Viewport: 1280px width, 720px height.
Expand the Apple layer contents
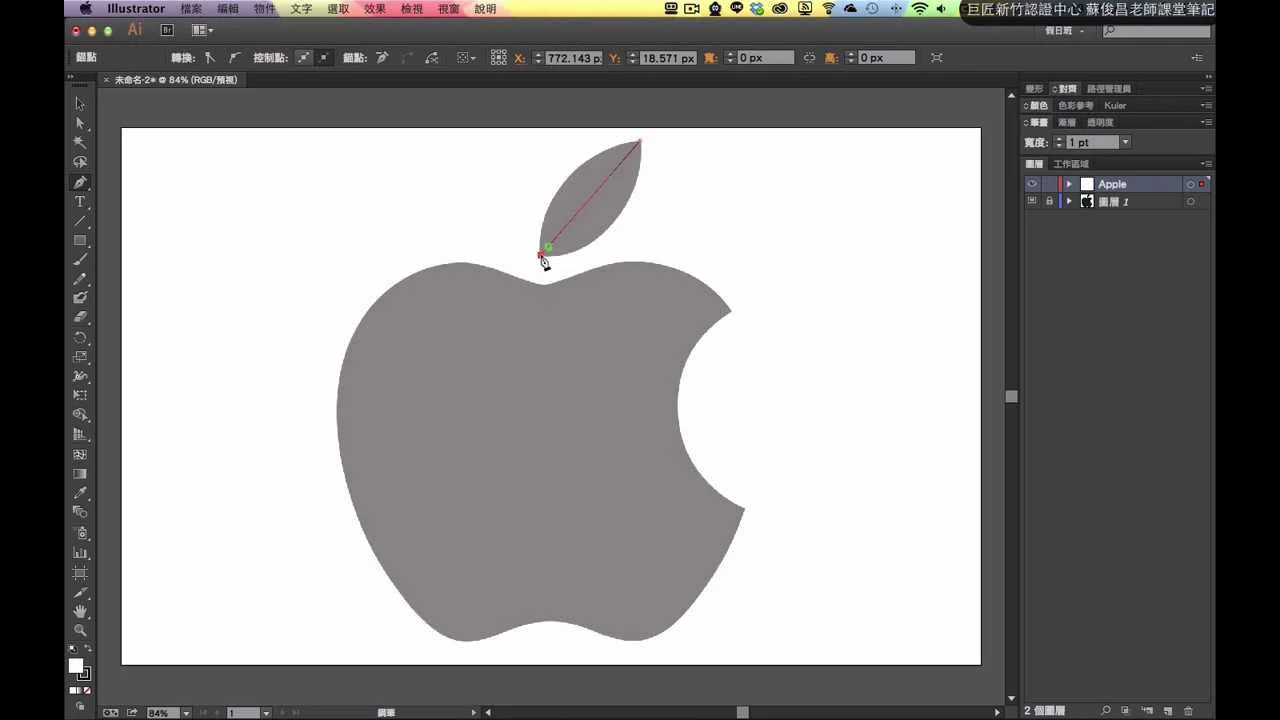click(1069, 184)
